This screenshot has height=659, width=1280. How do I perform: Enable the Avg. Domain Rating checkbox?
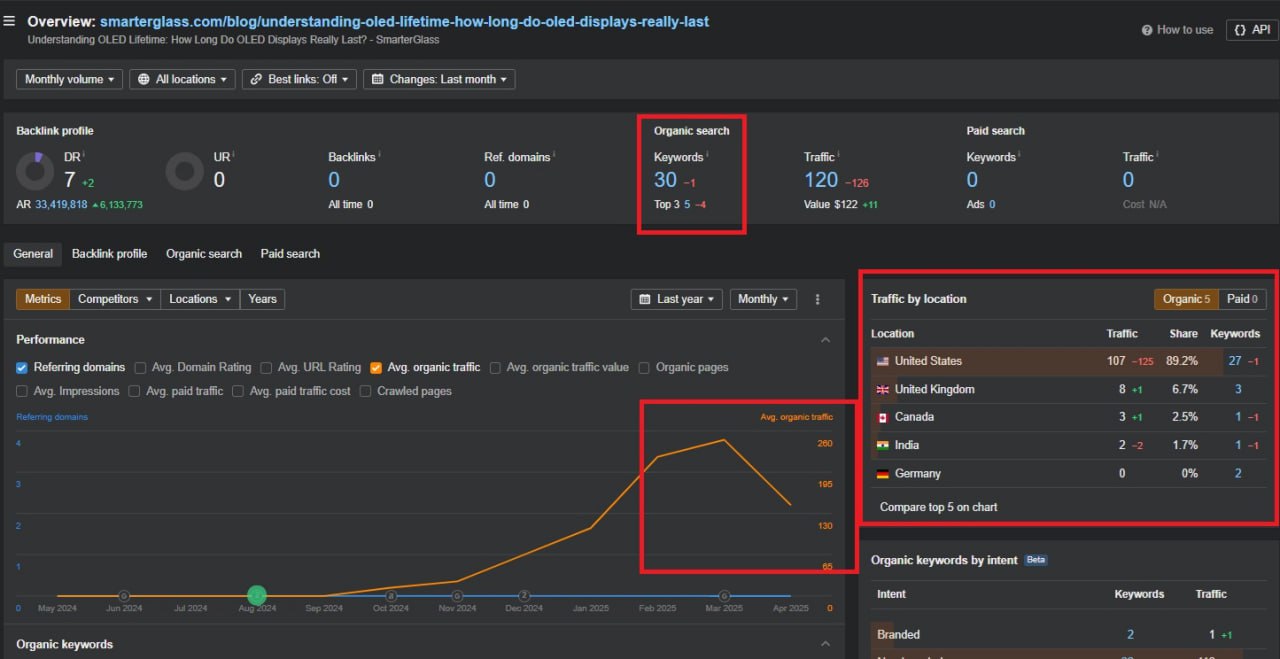coord(140,367)
